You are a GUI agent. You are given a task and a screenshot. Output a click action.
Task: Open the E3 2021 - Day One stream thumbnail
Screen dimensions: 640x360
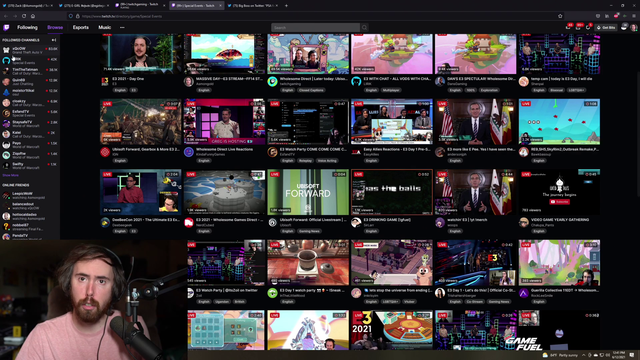click(140, 54)
